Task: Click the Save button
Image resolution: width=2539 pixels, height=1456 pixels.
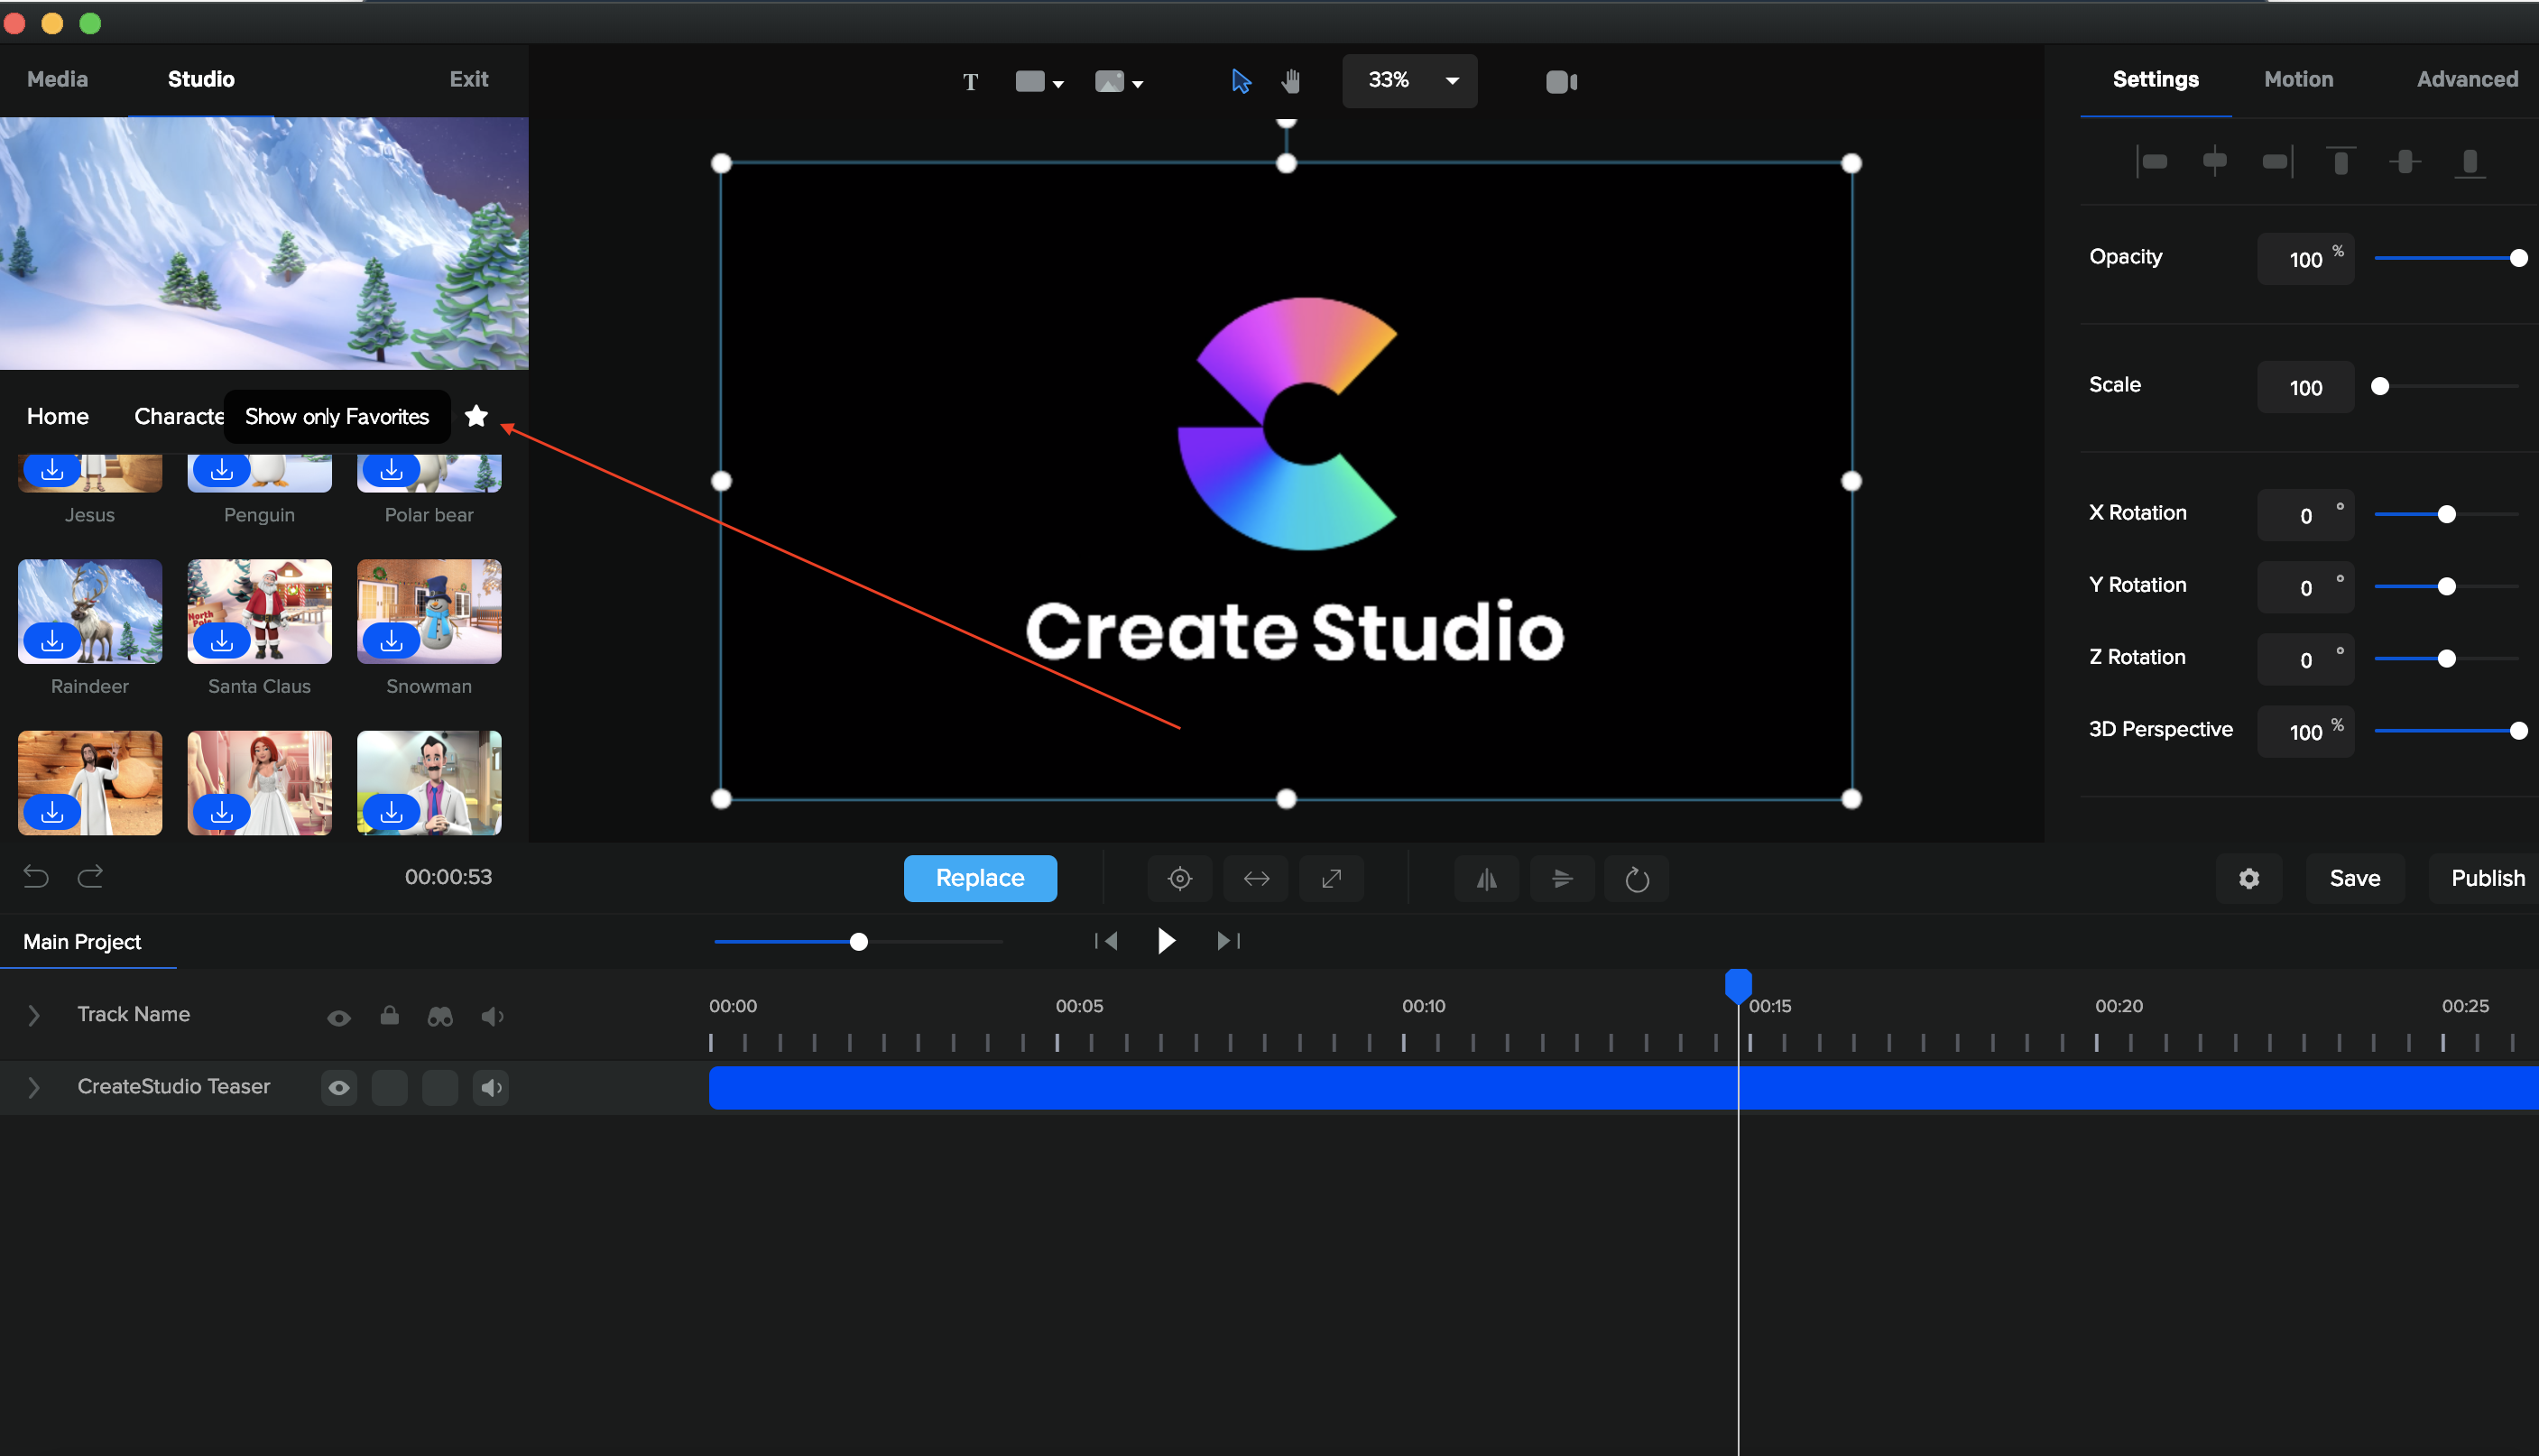Action: (2355, 878)
